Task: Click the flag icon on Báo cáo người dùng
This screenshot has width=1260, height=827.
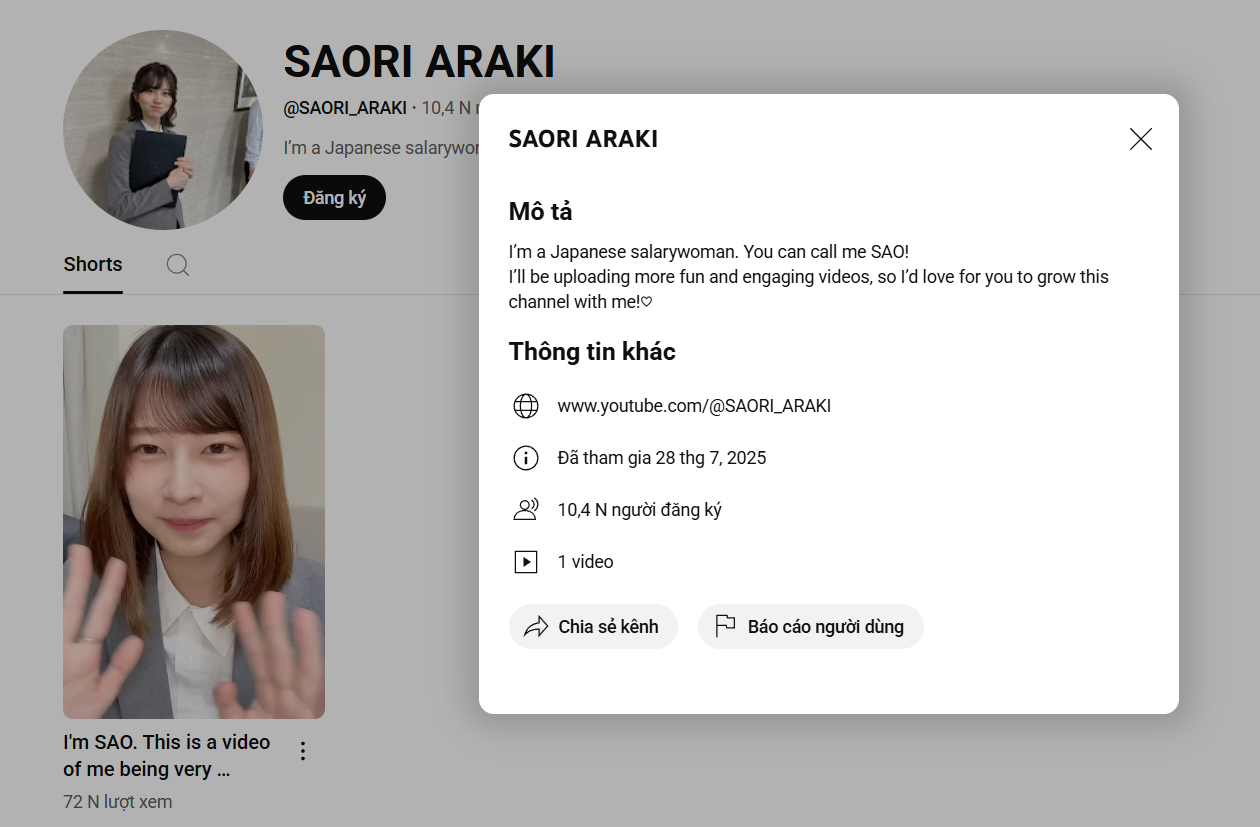Action: pos(726,627)
